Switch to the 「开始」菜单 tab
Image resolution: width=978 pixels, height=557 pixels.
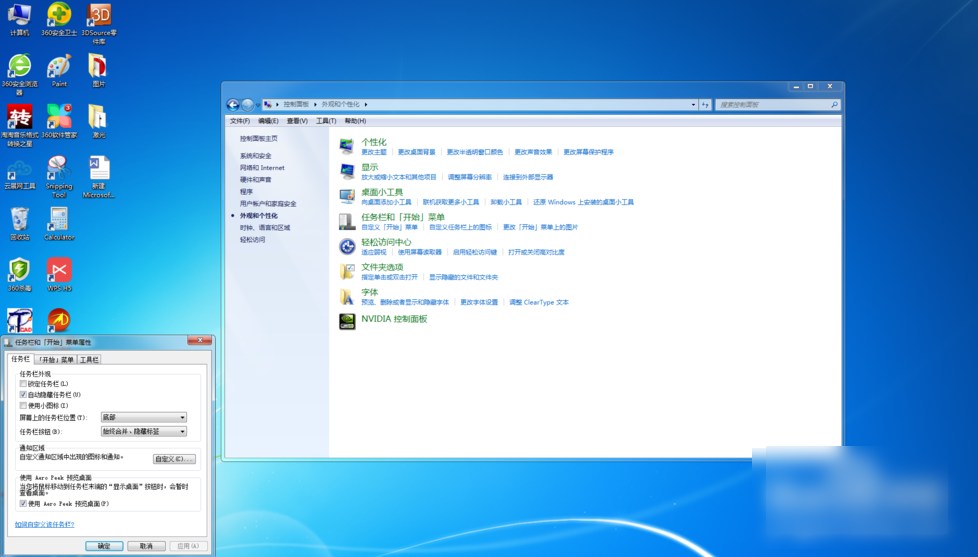coord(56,359)
